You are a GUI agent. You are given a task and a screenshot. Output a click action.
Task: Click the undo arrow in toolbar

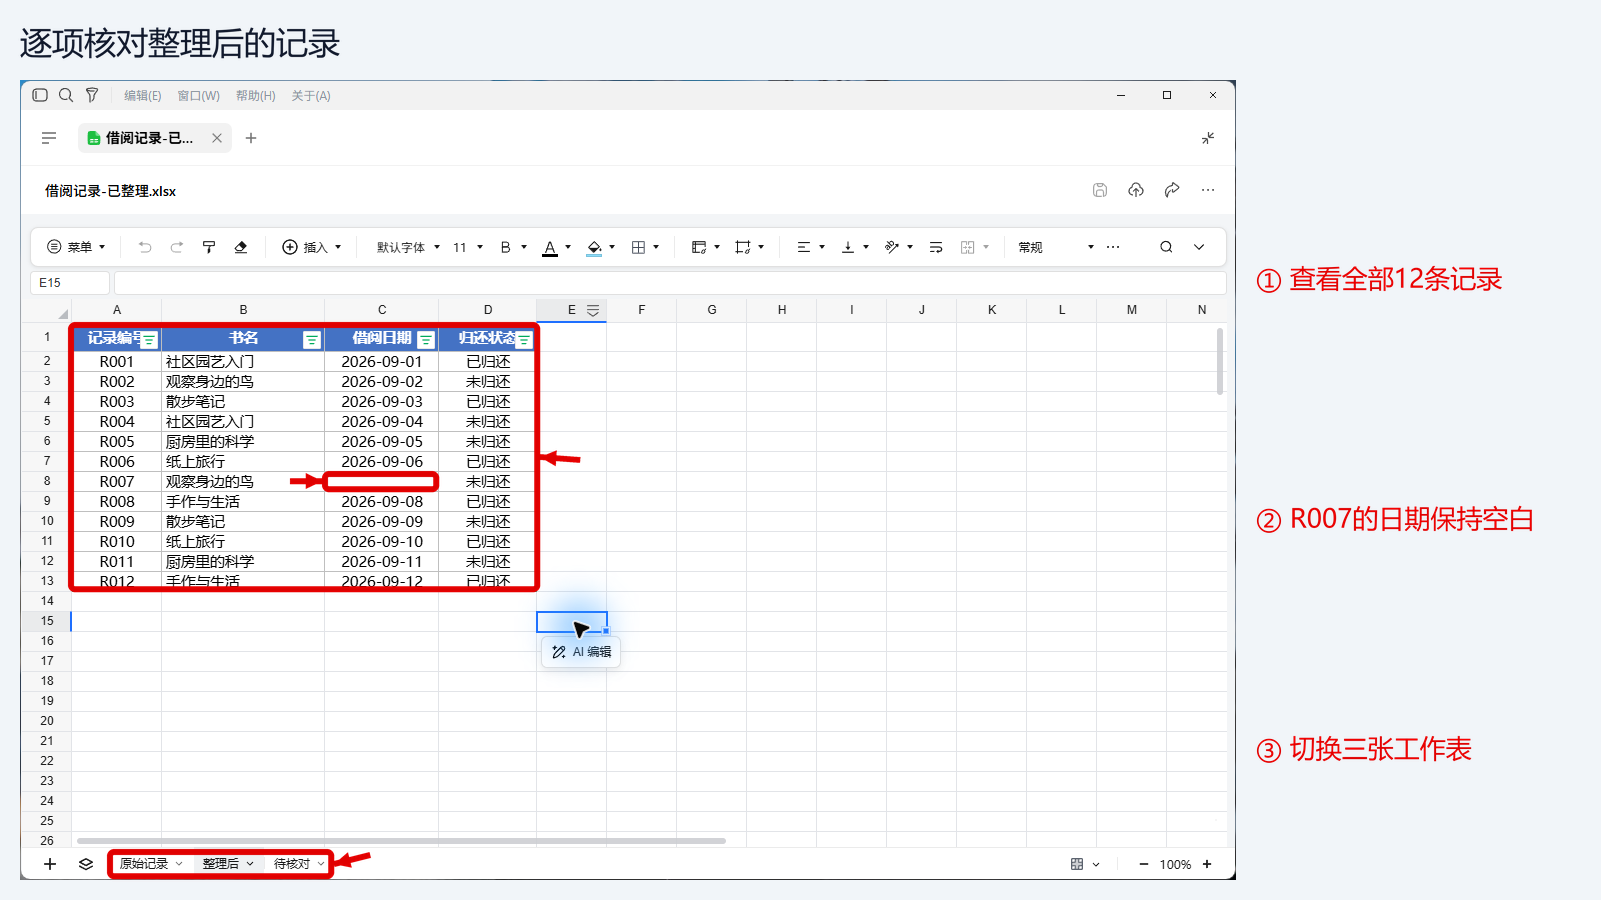[x=145, y=247]
